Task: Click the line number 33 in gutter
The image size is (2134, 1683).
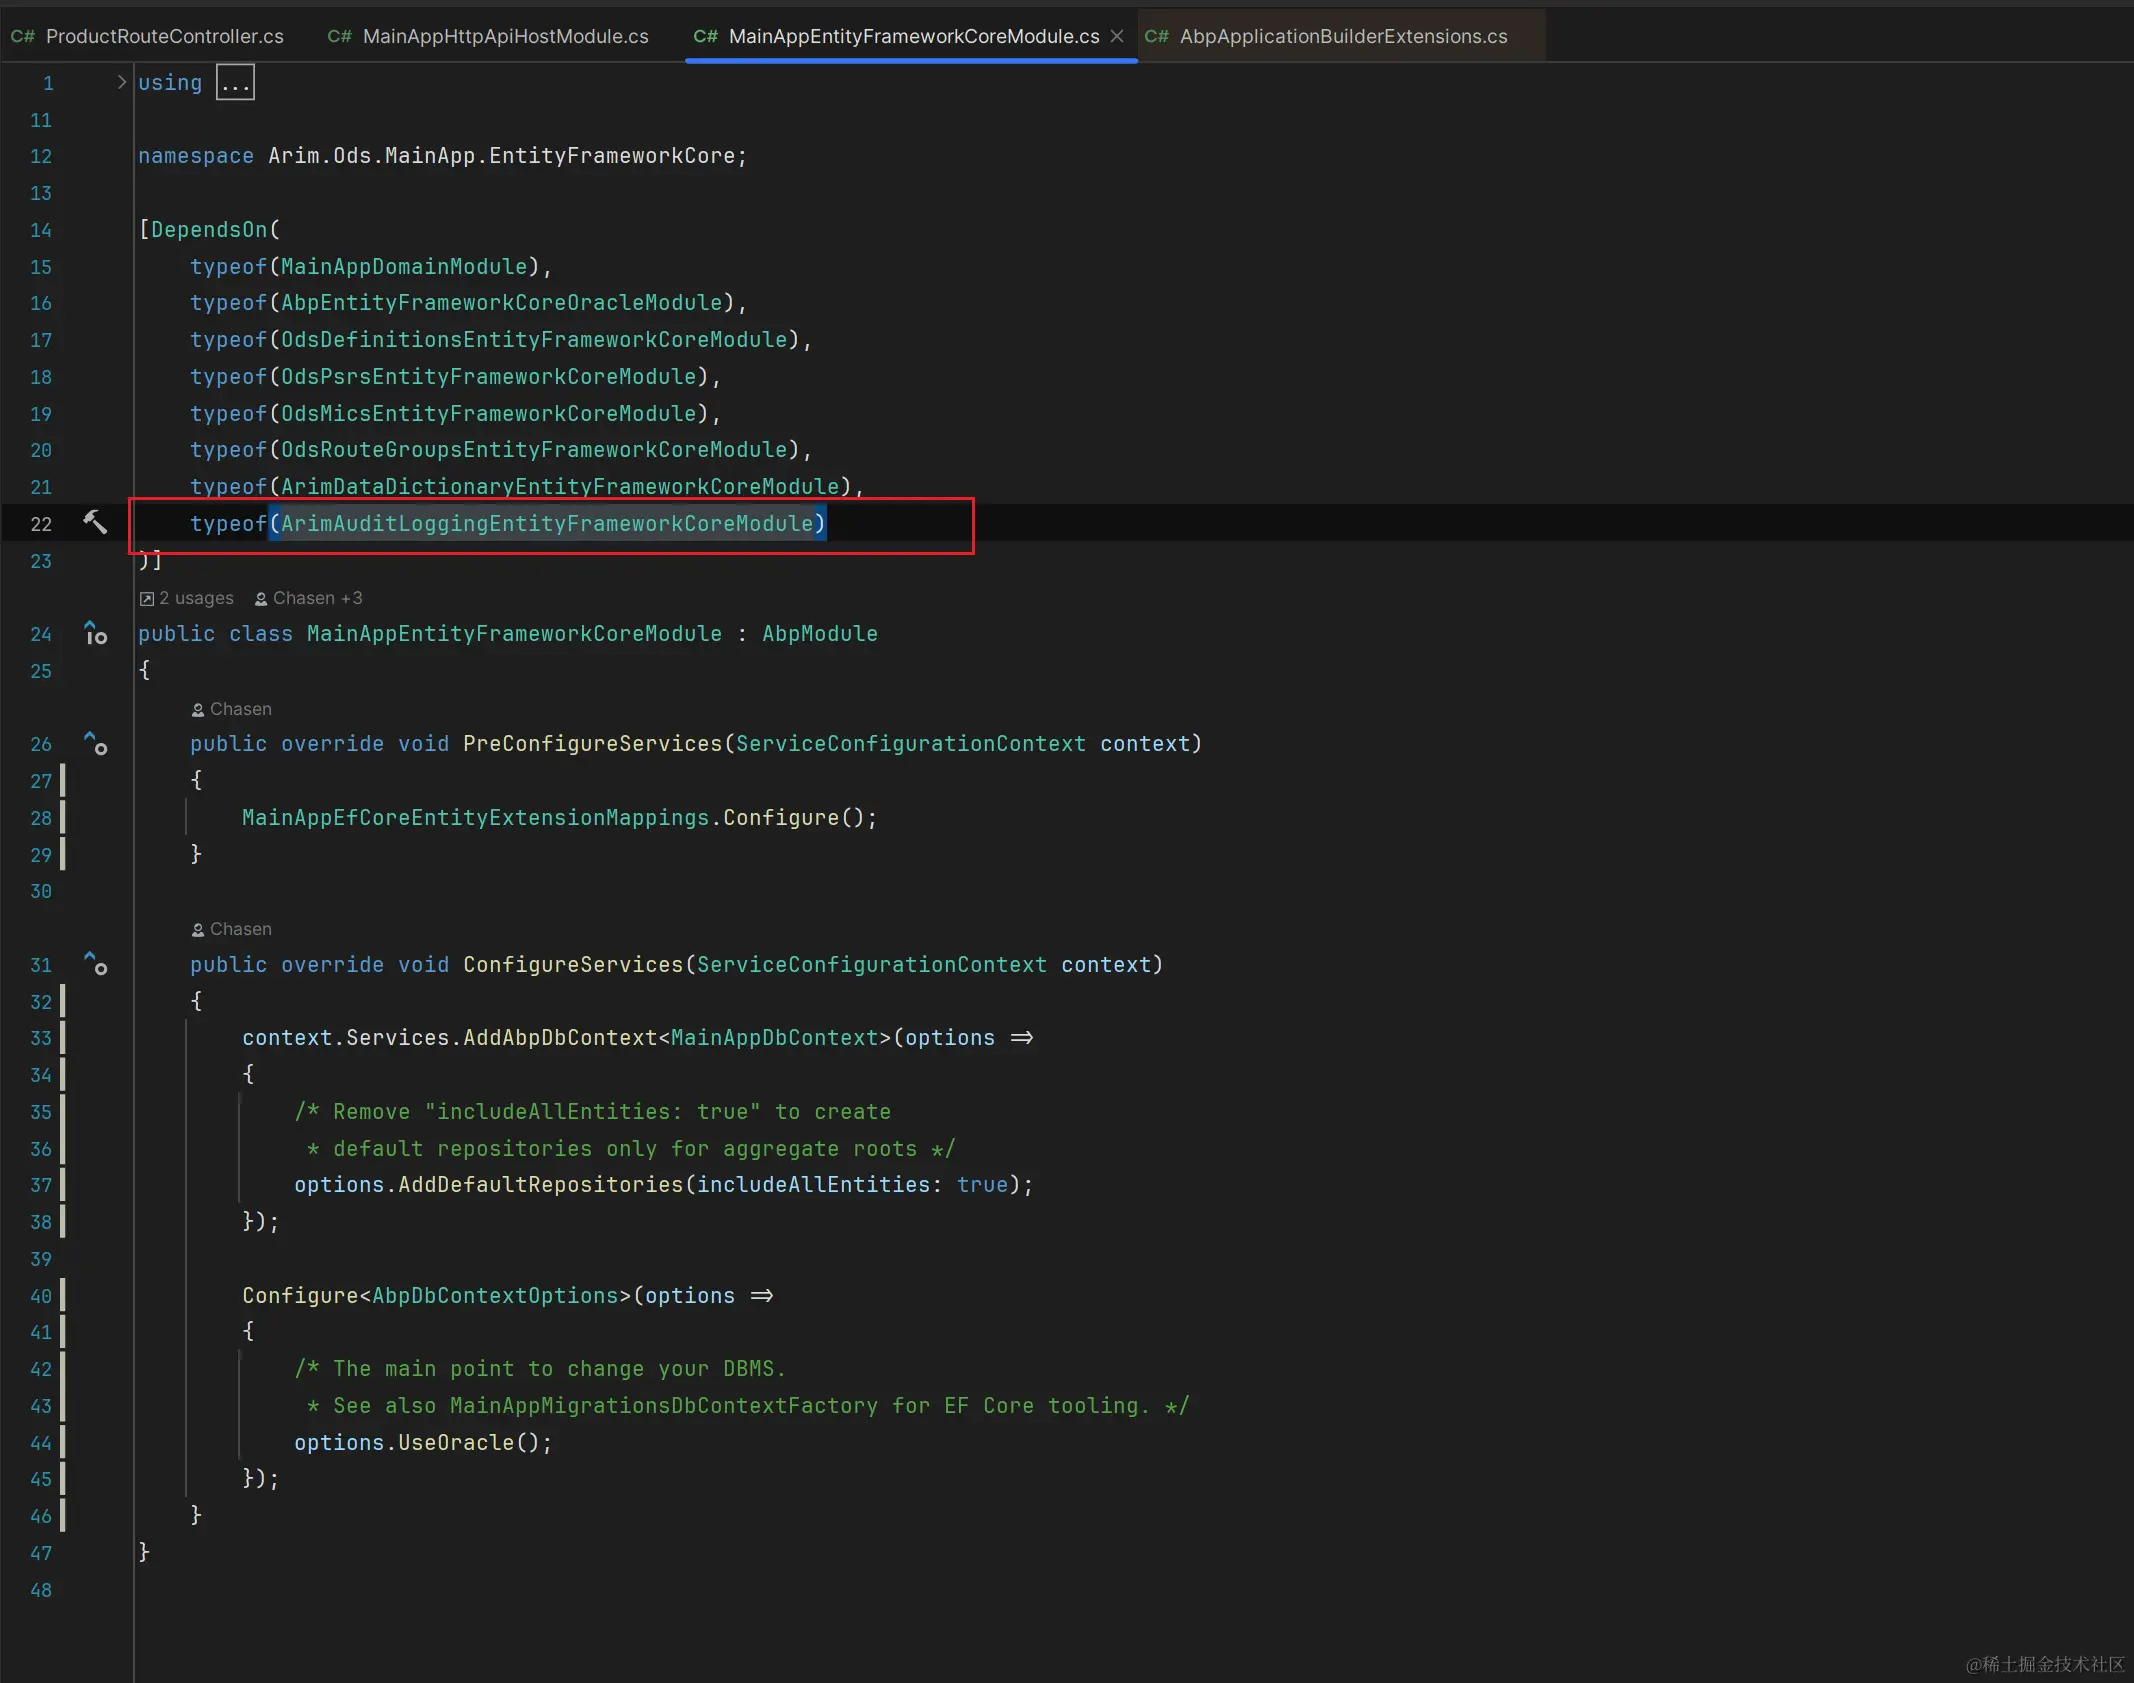Action: pyautogui.click(x=40, y=1038)
